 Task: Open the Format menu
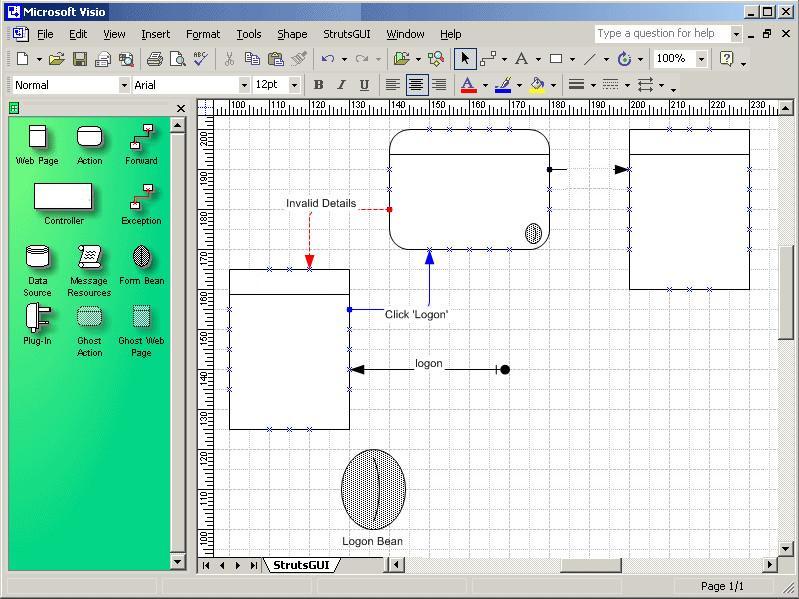pyautogui.click(x=203, y=34)
